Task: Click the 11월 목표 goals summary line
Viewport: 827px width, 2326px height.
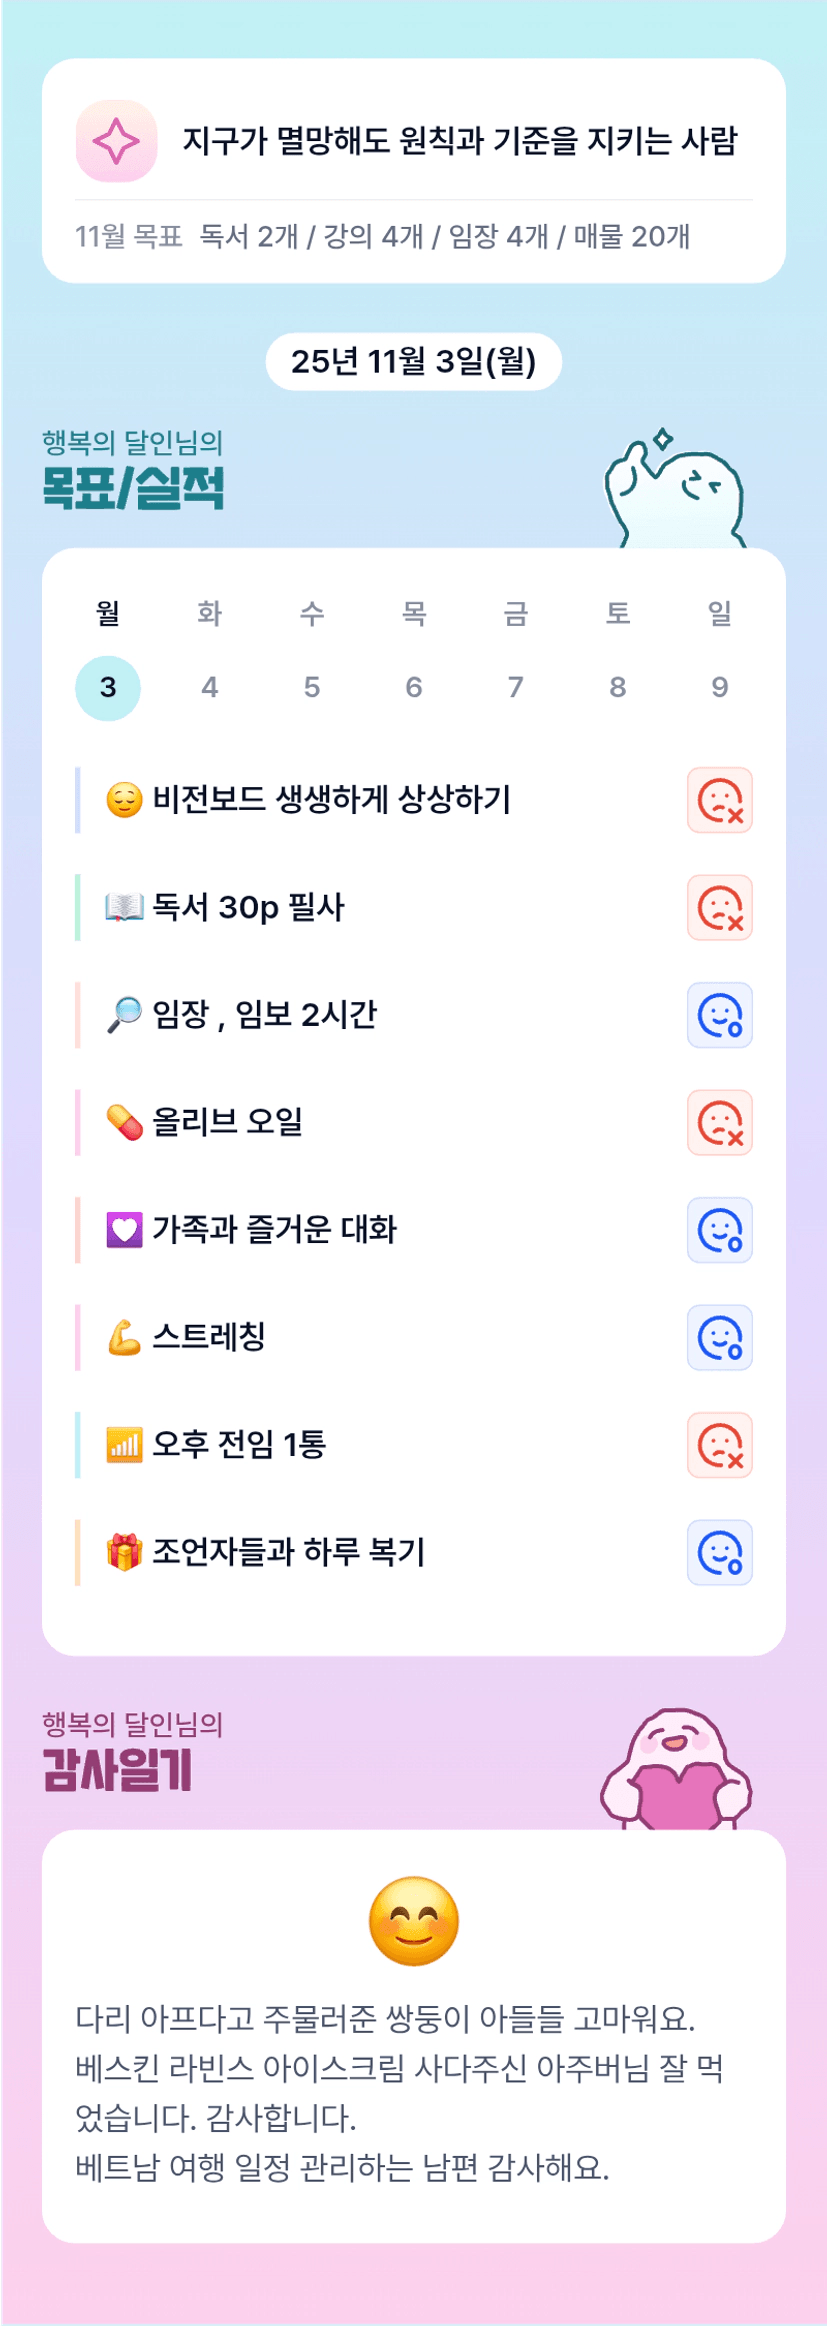Action: tap(383, 237)
